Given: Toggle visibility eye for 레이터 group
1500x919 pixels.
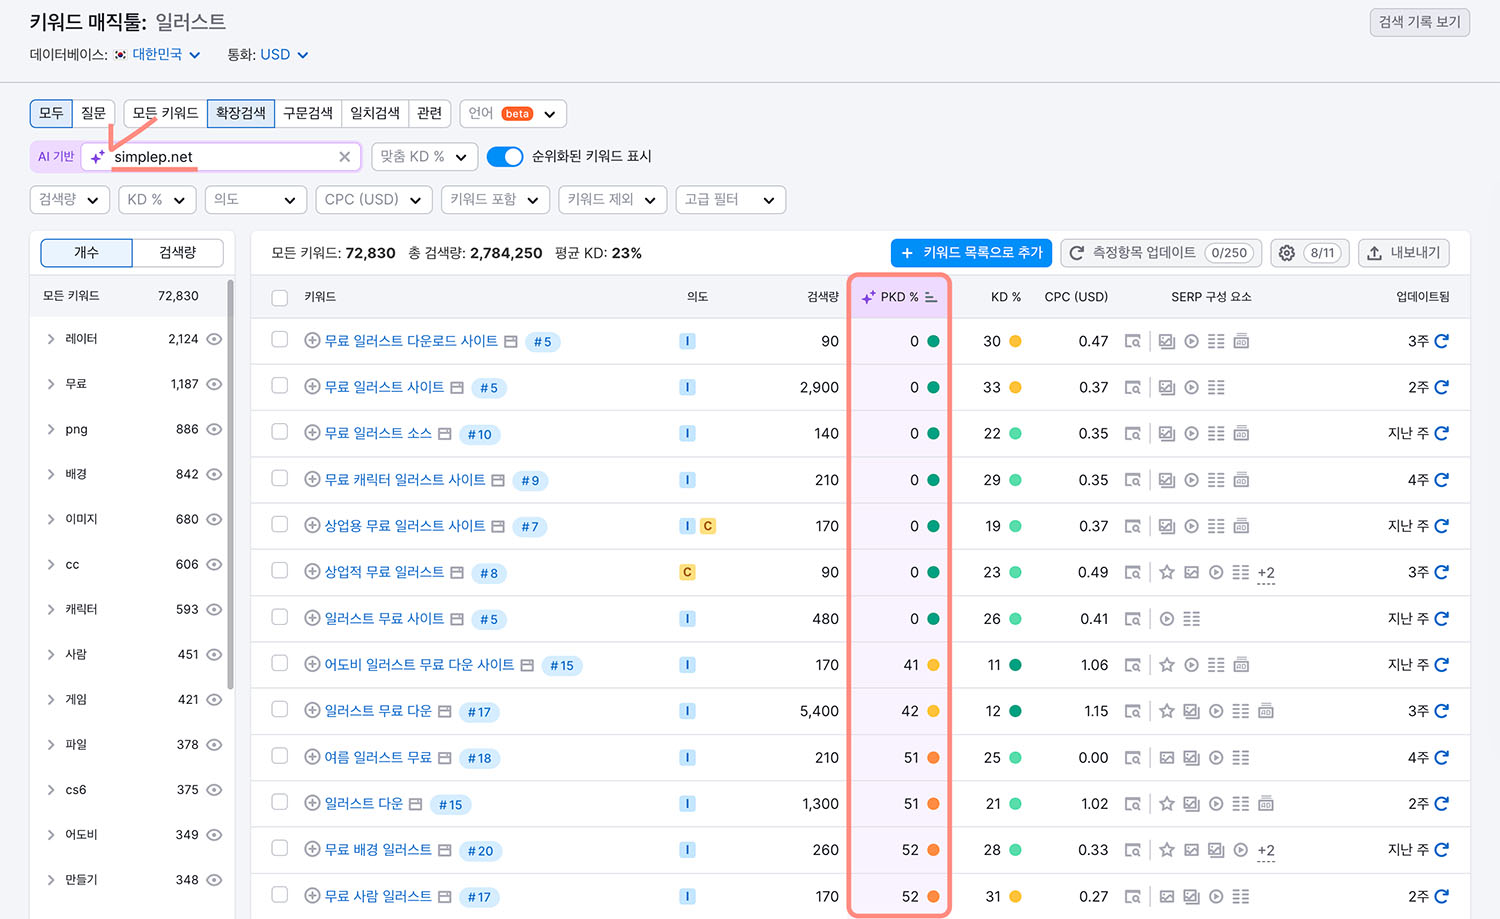Looking at the screenshot, I should (214, 339).
